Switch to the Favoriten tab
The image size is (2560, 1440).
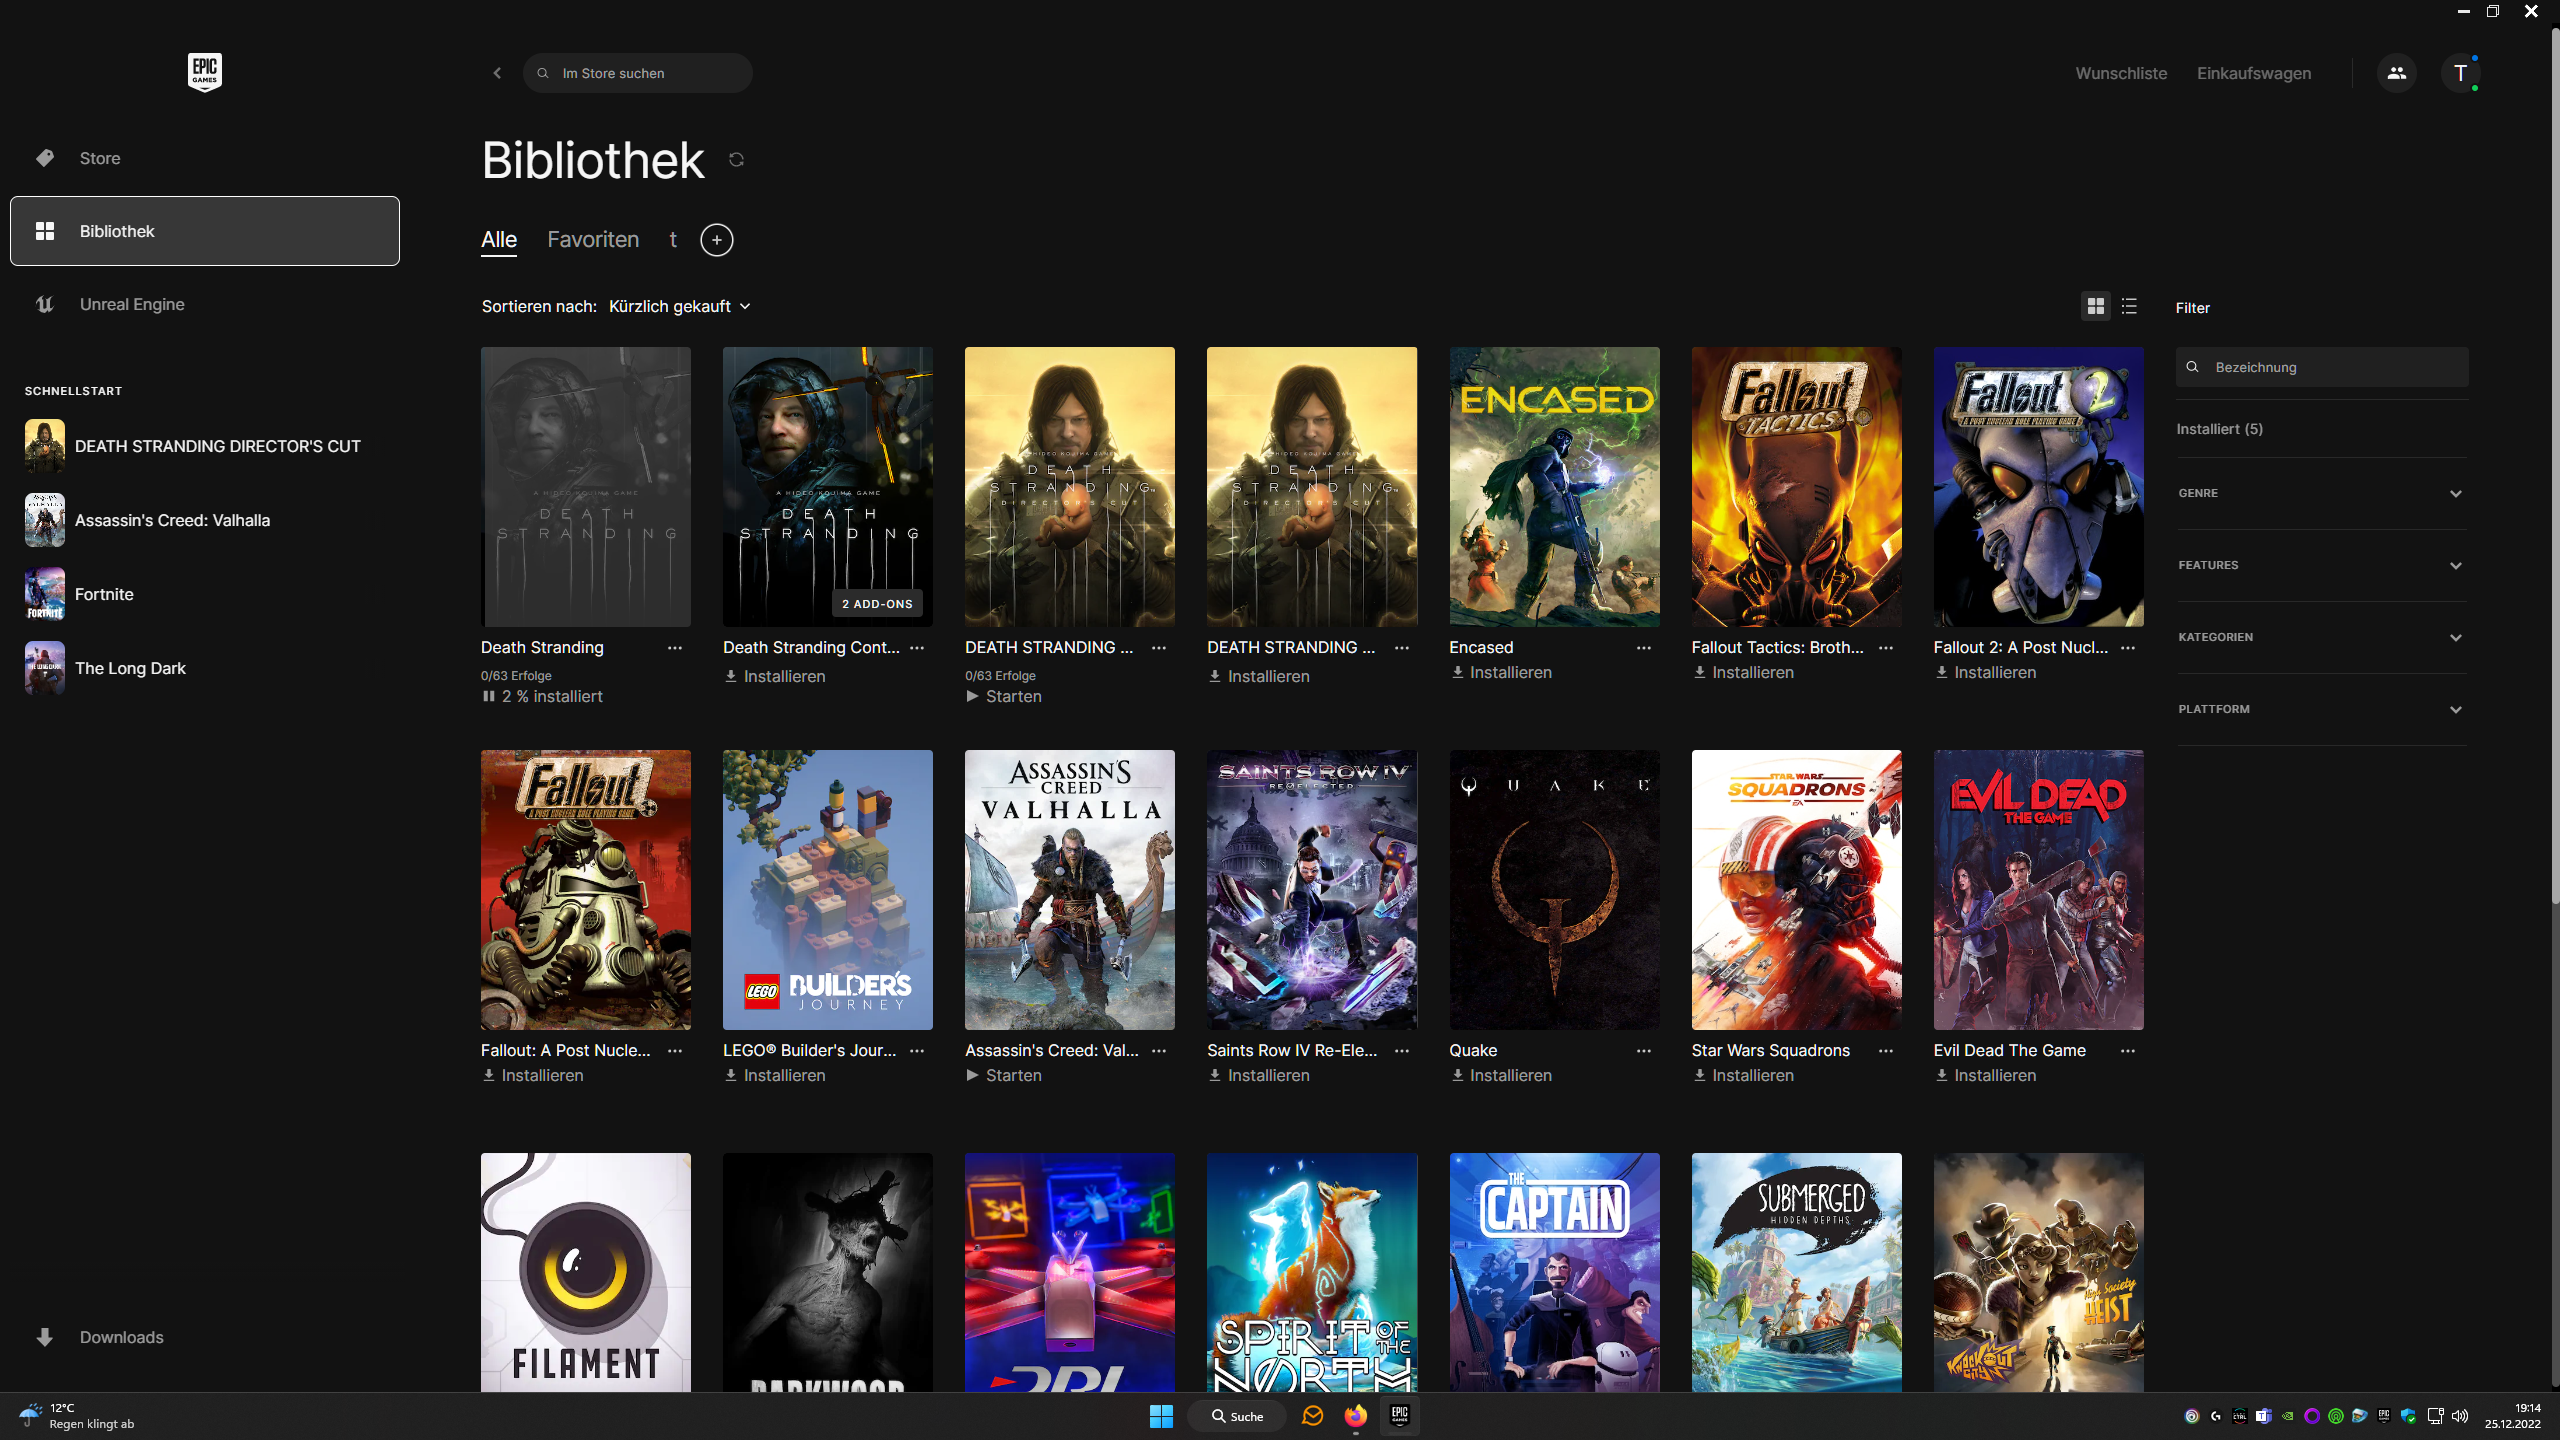[592, 240]
